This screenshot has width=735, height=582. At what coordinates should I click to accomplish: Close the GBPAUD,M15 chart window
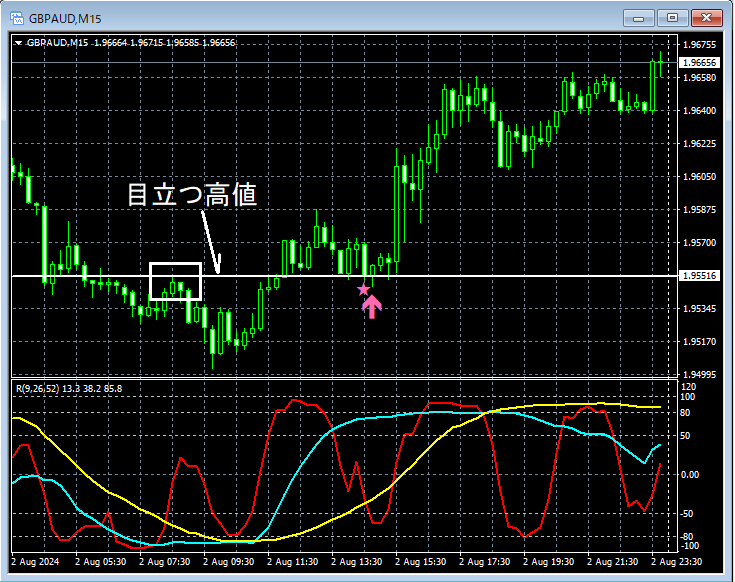click(x=706, y=18)
